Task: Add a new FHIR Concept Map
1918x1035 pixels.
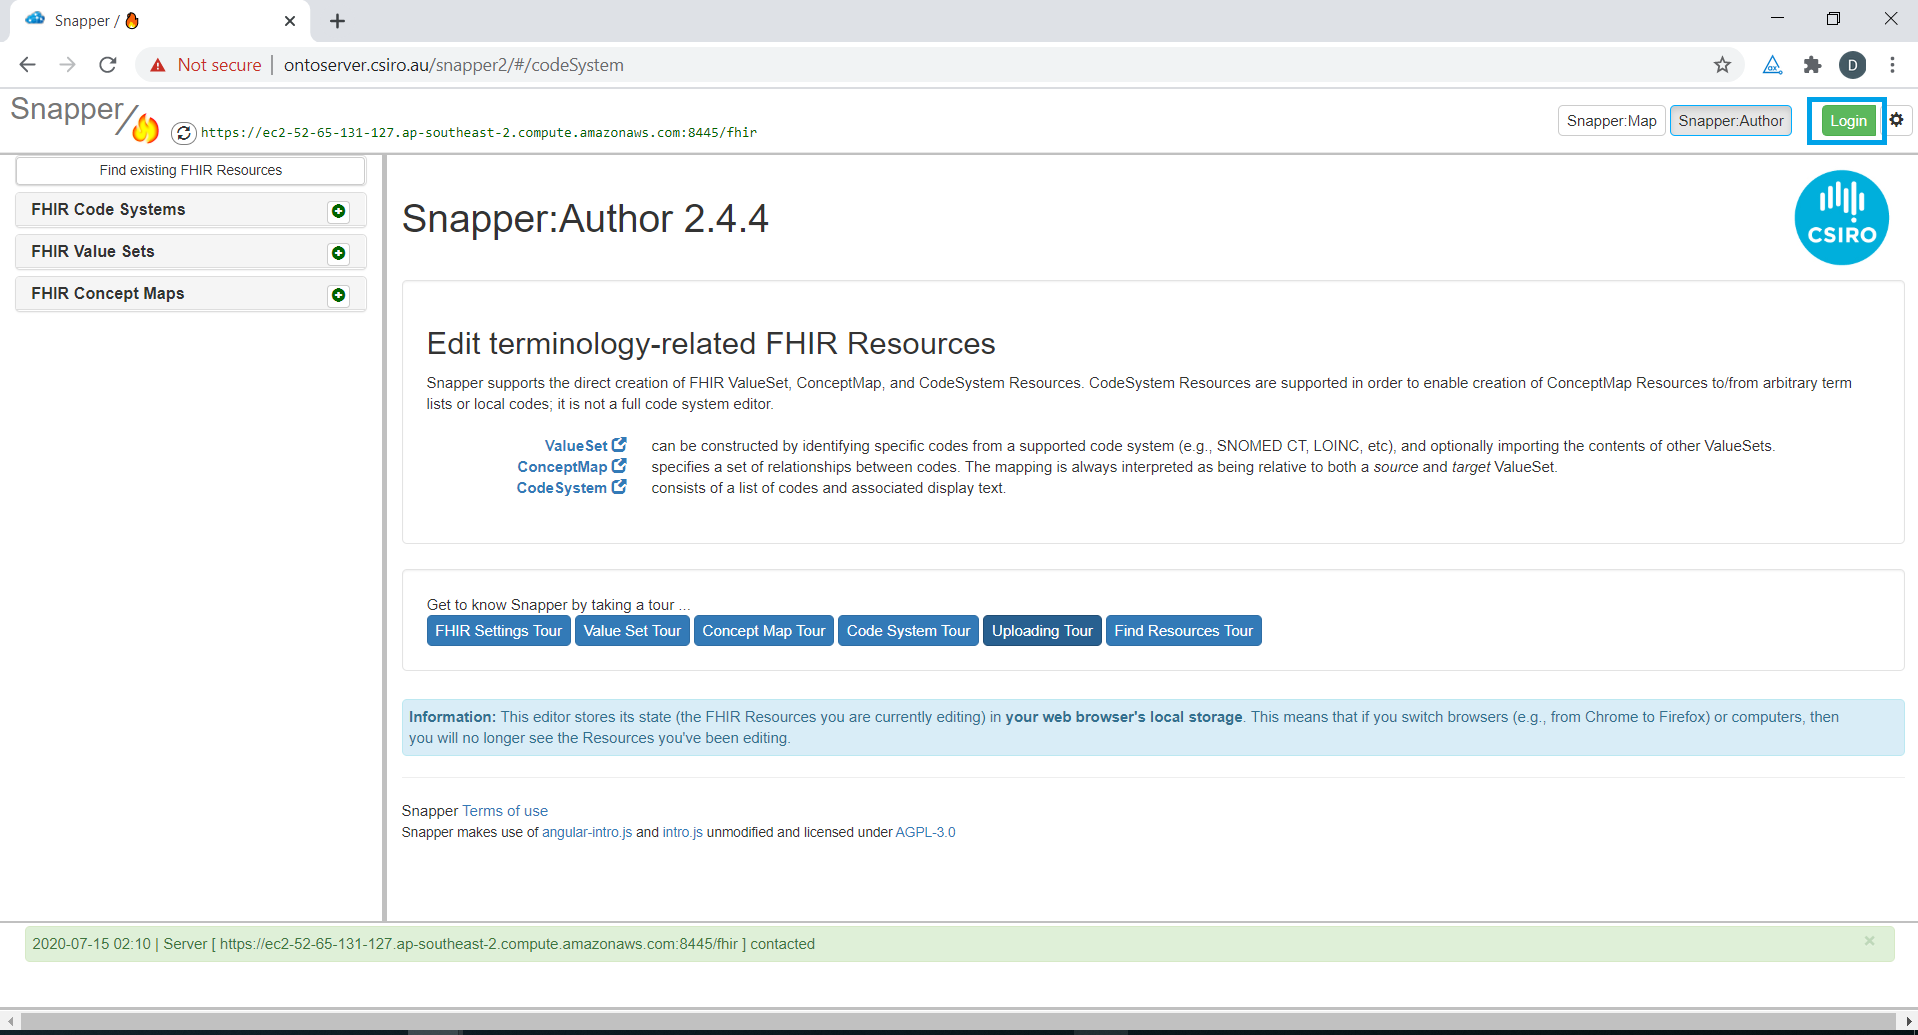Action: point(339,295)
